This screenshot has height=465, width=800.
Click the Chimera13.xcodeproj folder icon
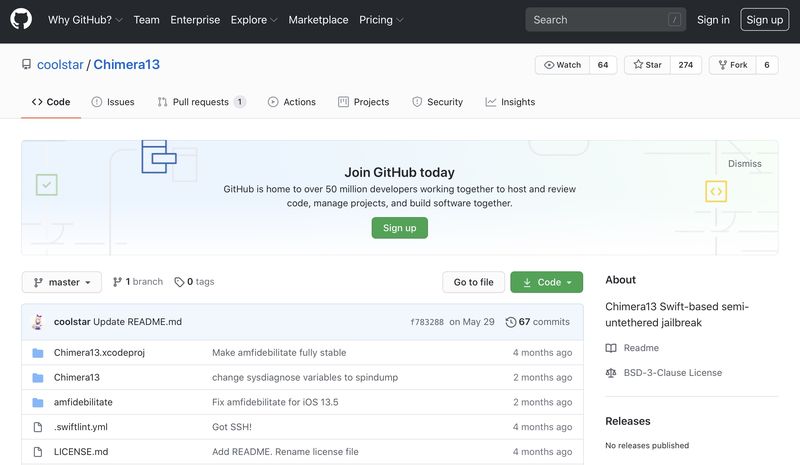point(38,353)
